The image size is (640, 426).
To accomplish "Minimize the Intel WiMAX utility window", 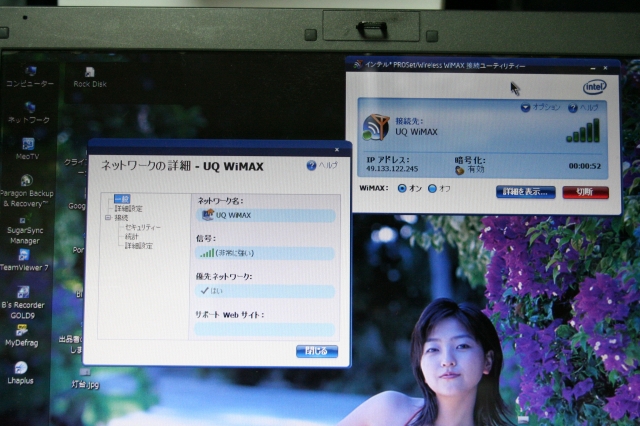I will [x=593, y=69].
